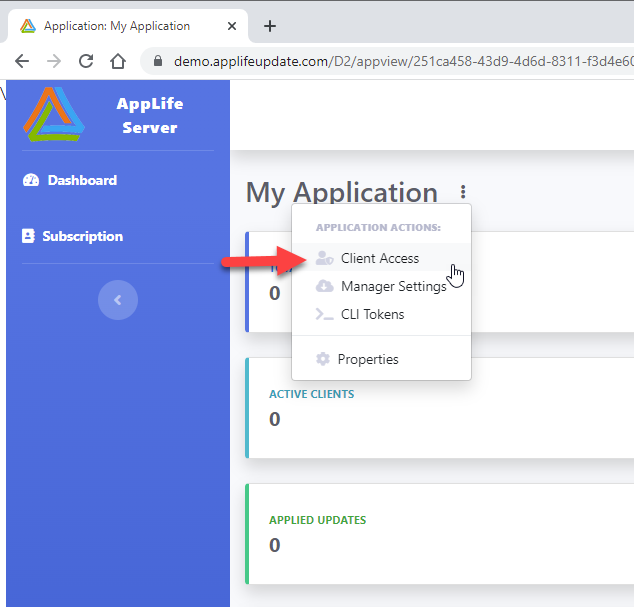The width and height of the screenshot is (634, 607).
Task: Choose CLI Tokens from the actions menu
Action: tap(381, 314)
